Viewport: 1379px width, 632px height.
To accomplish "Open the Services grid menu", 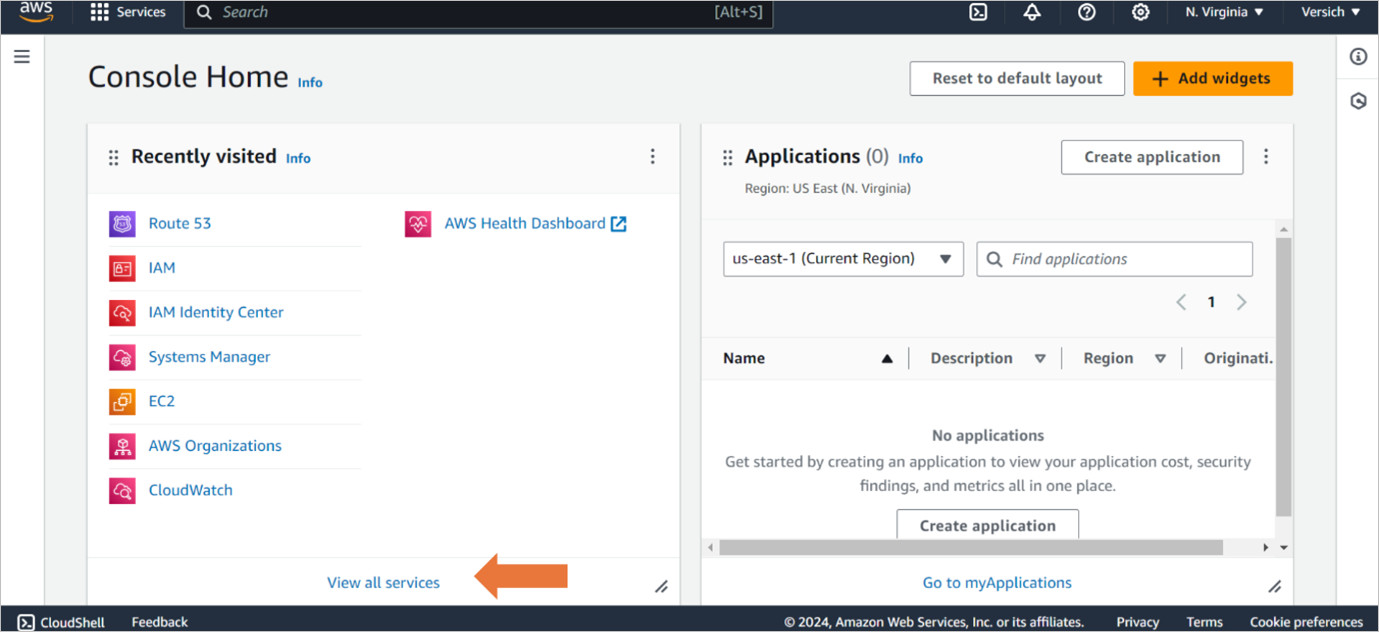I will tap(128, 12).
